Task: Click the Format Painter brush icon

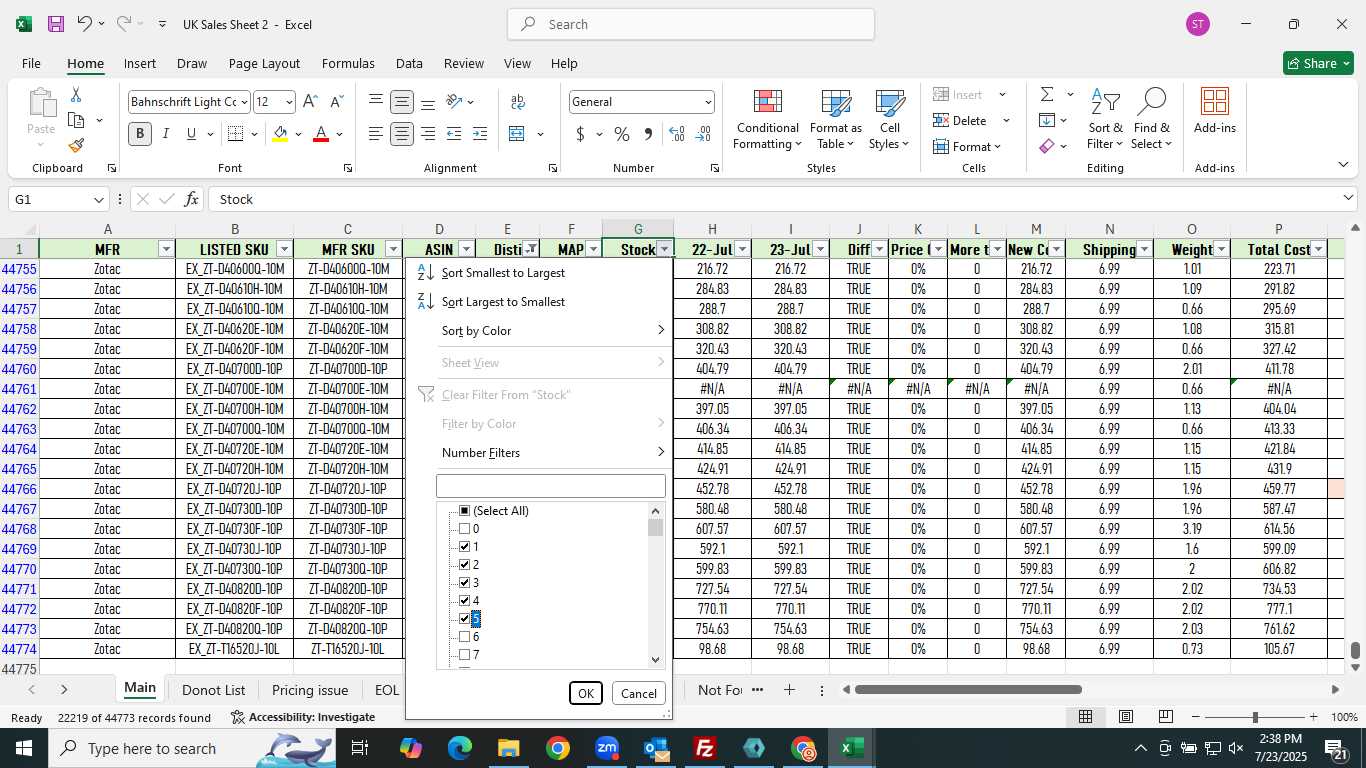Action: [76, 146]
